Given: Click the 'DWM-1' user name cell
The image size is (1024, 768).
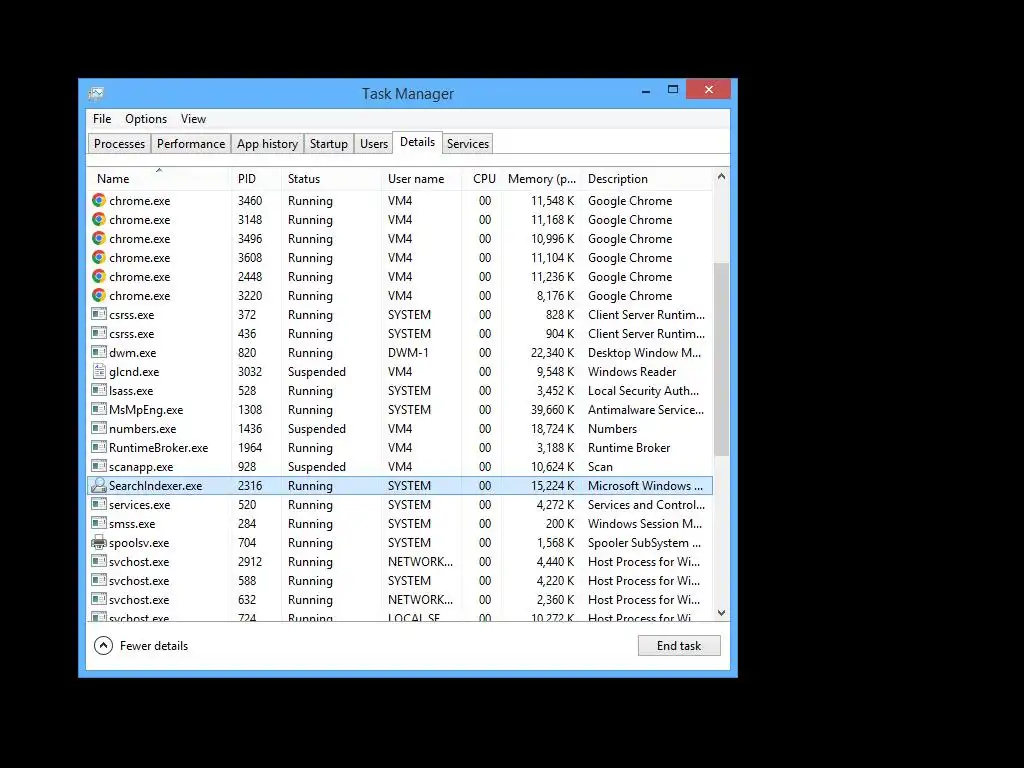Looking at the screenshot, I should (408, 353).
